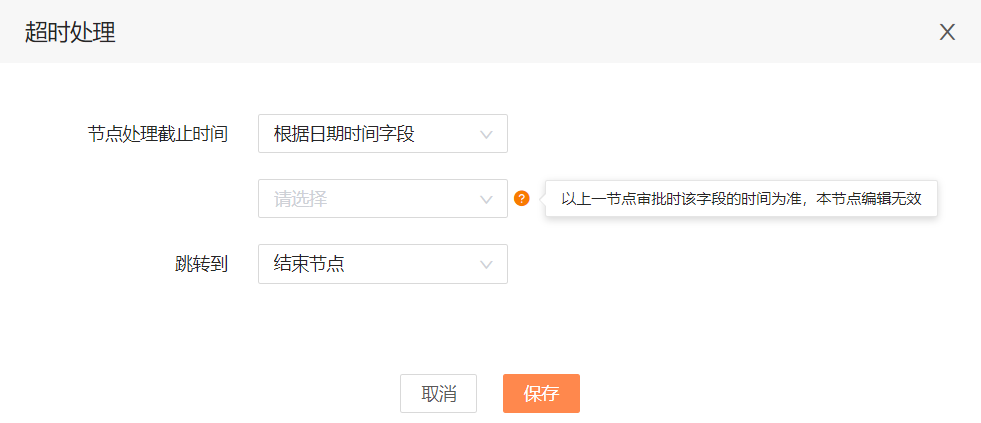Open the 节点处理截止时间 dropdown
This screenshot has height=423, width=981.
click(383, 133)
